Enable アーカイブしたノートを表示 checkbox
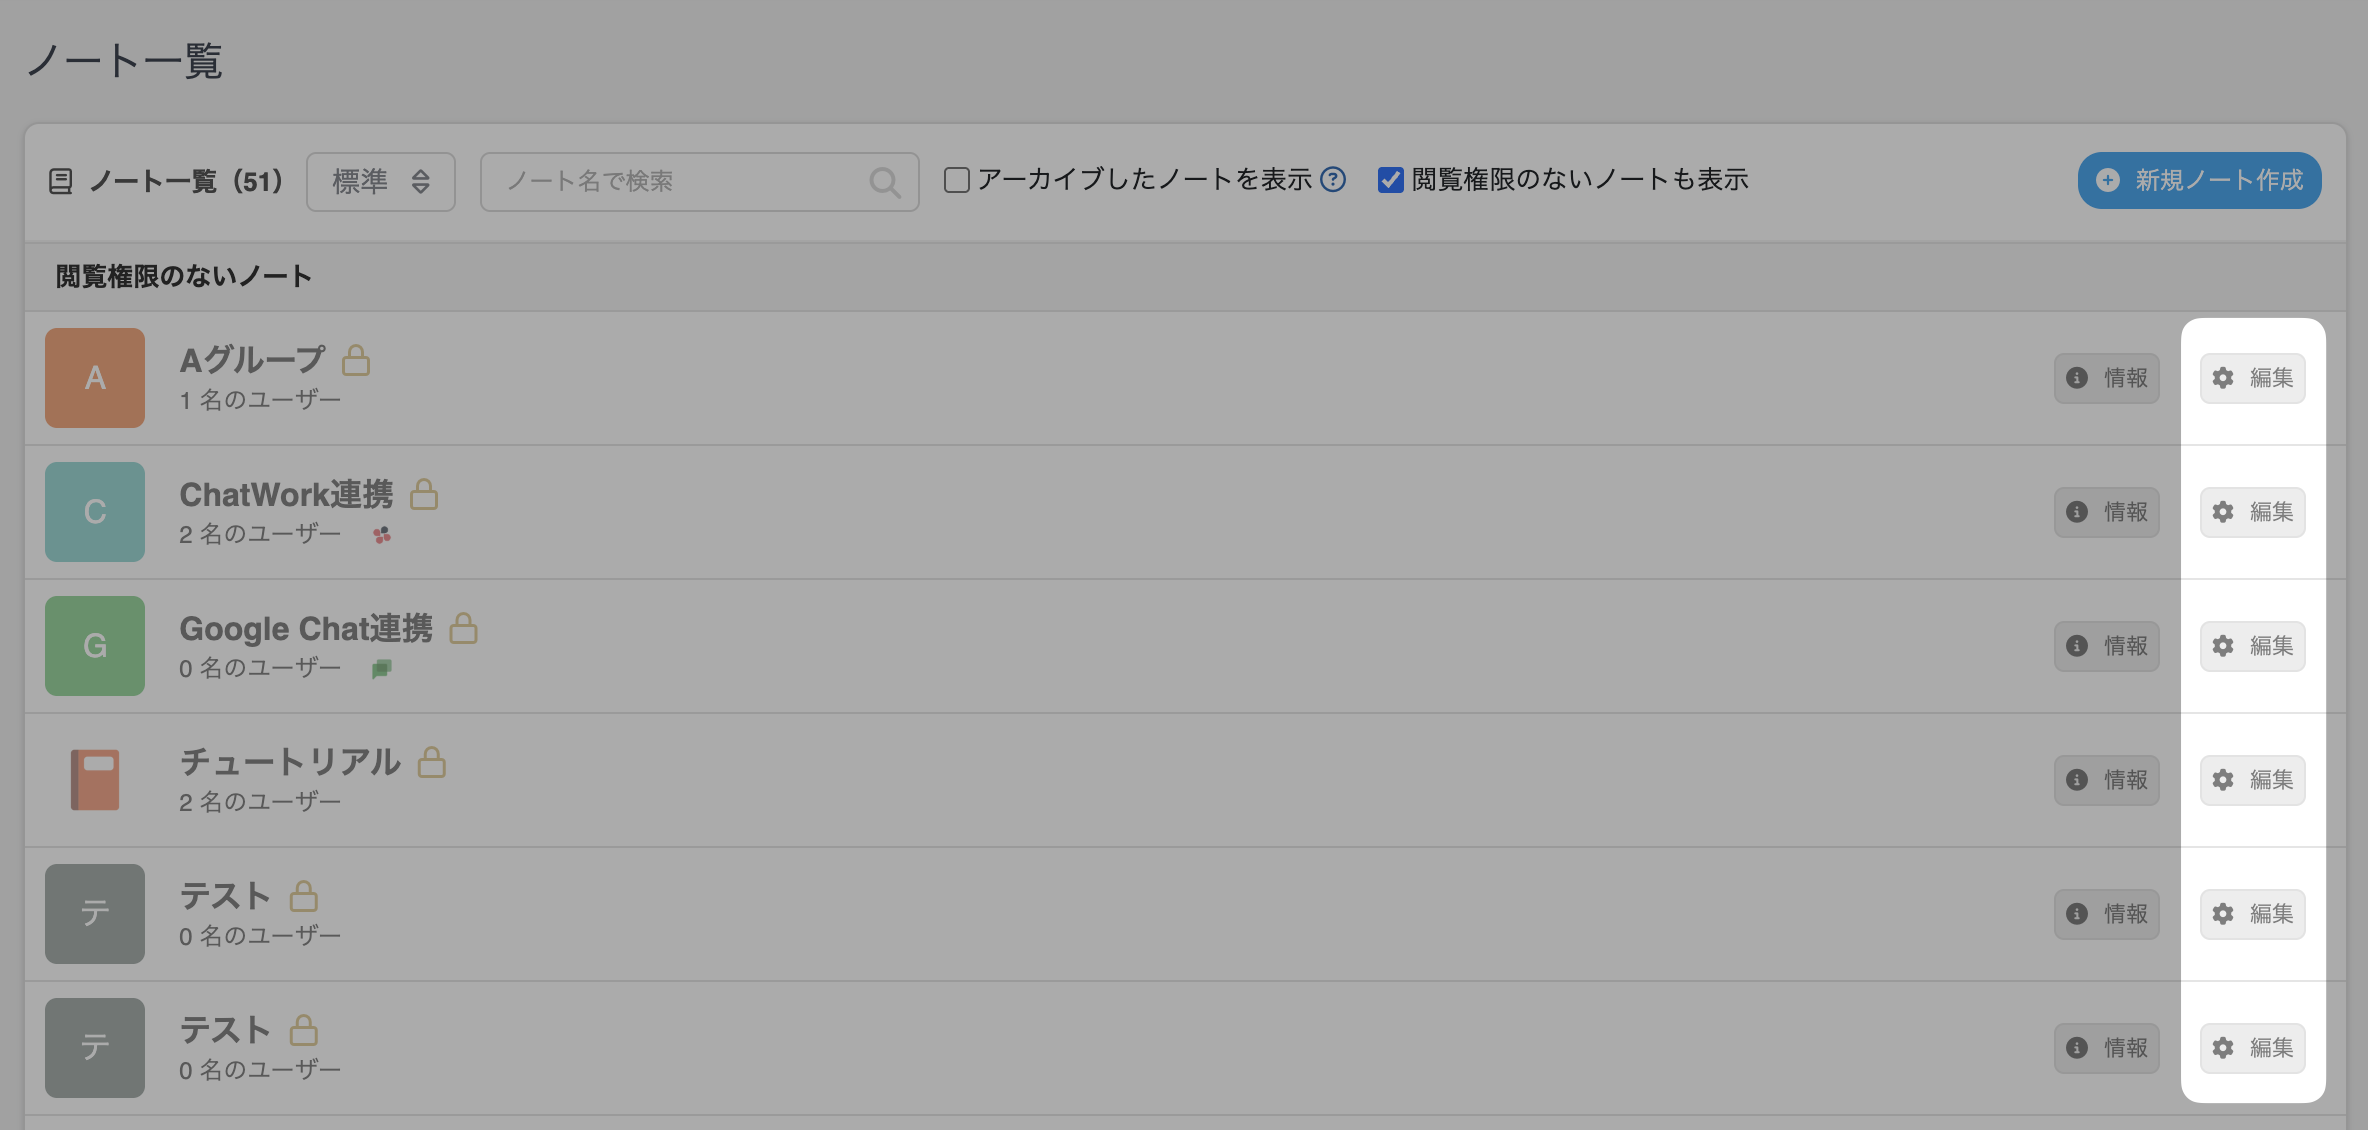Viewport: 2368px width, 1130px height. click(957, 180)
